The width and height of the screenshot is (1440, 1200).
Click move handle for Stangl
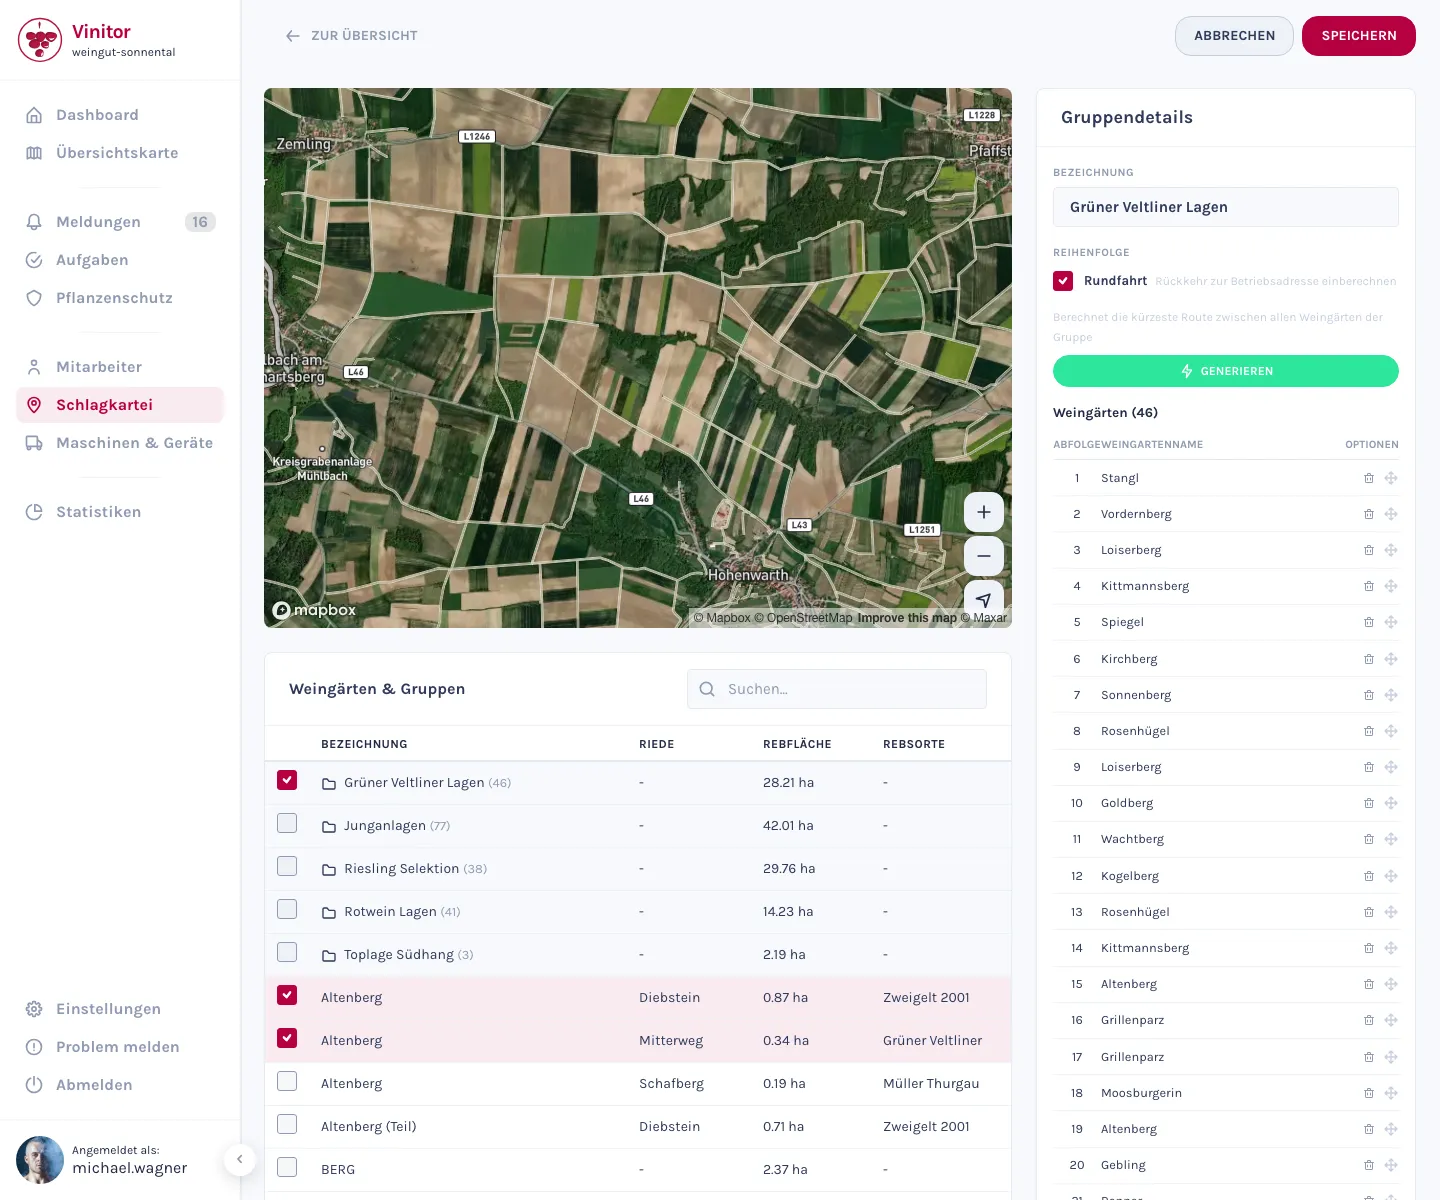(x=1391, y=478)
